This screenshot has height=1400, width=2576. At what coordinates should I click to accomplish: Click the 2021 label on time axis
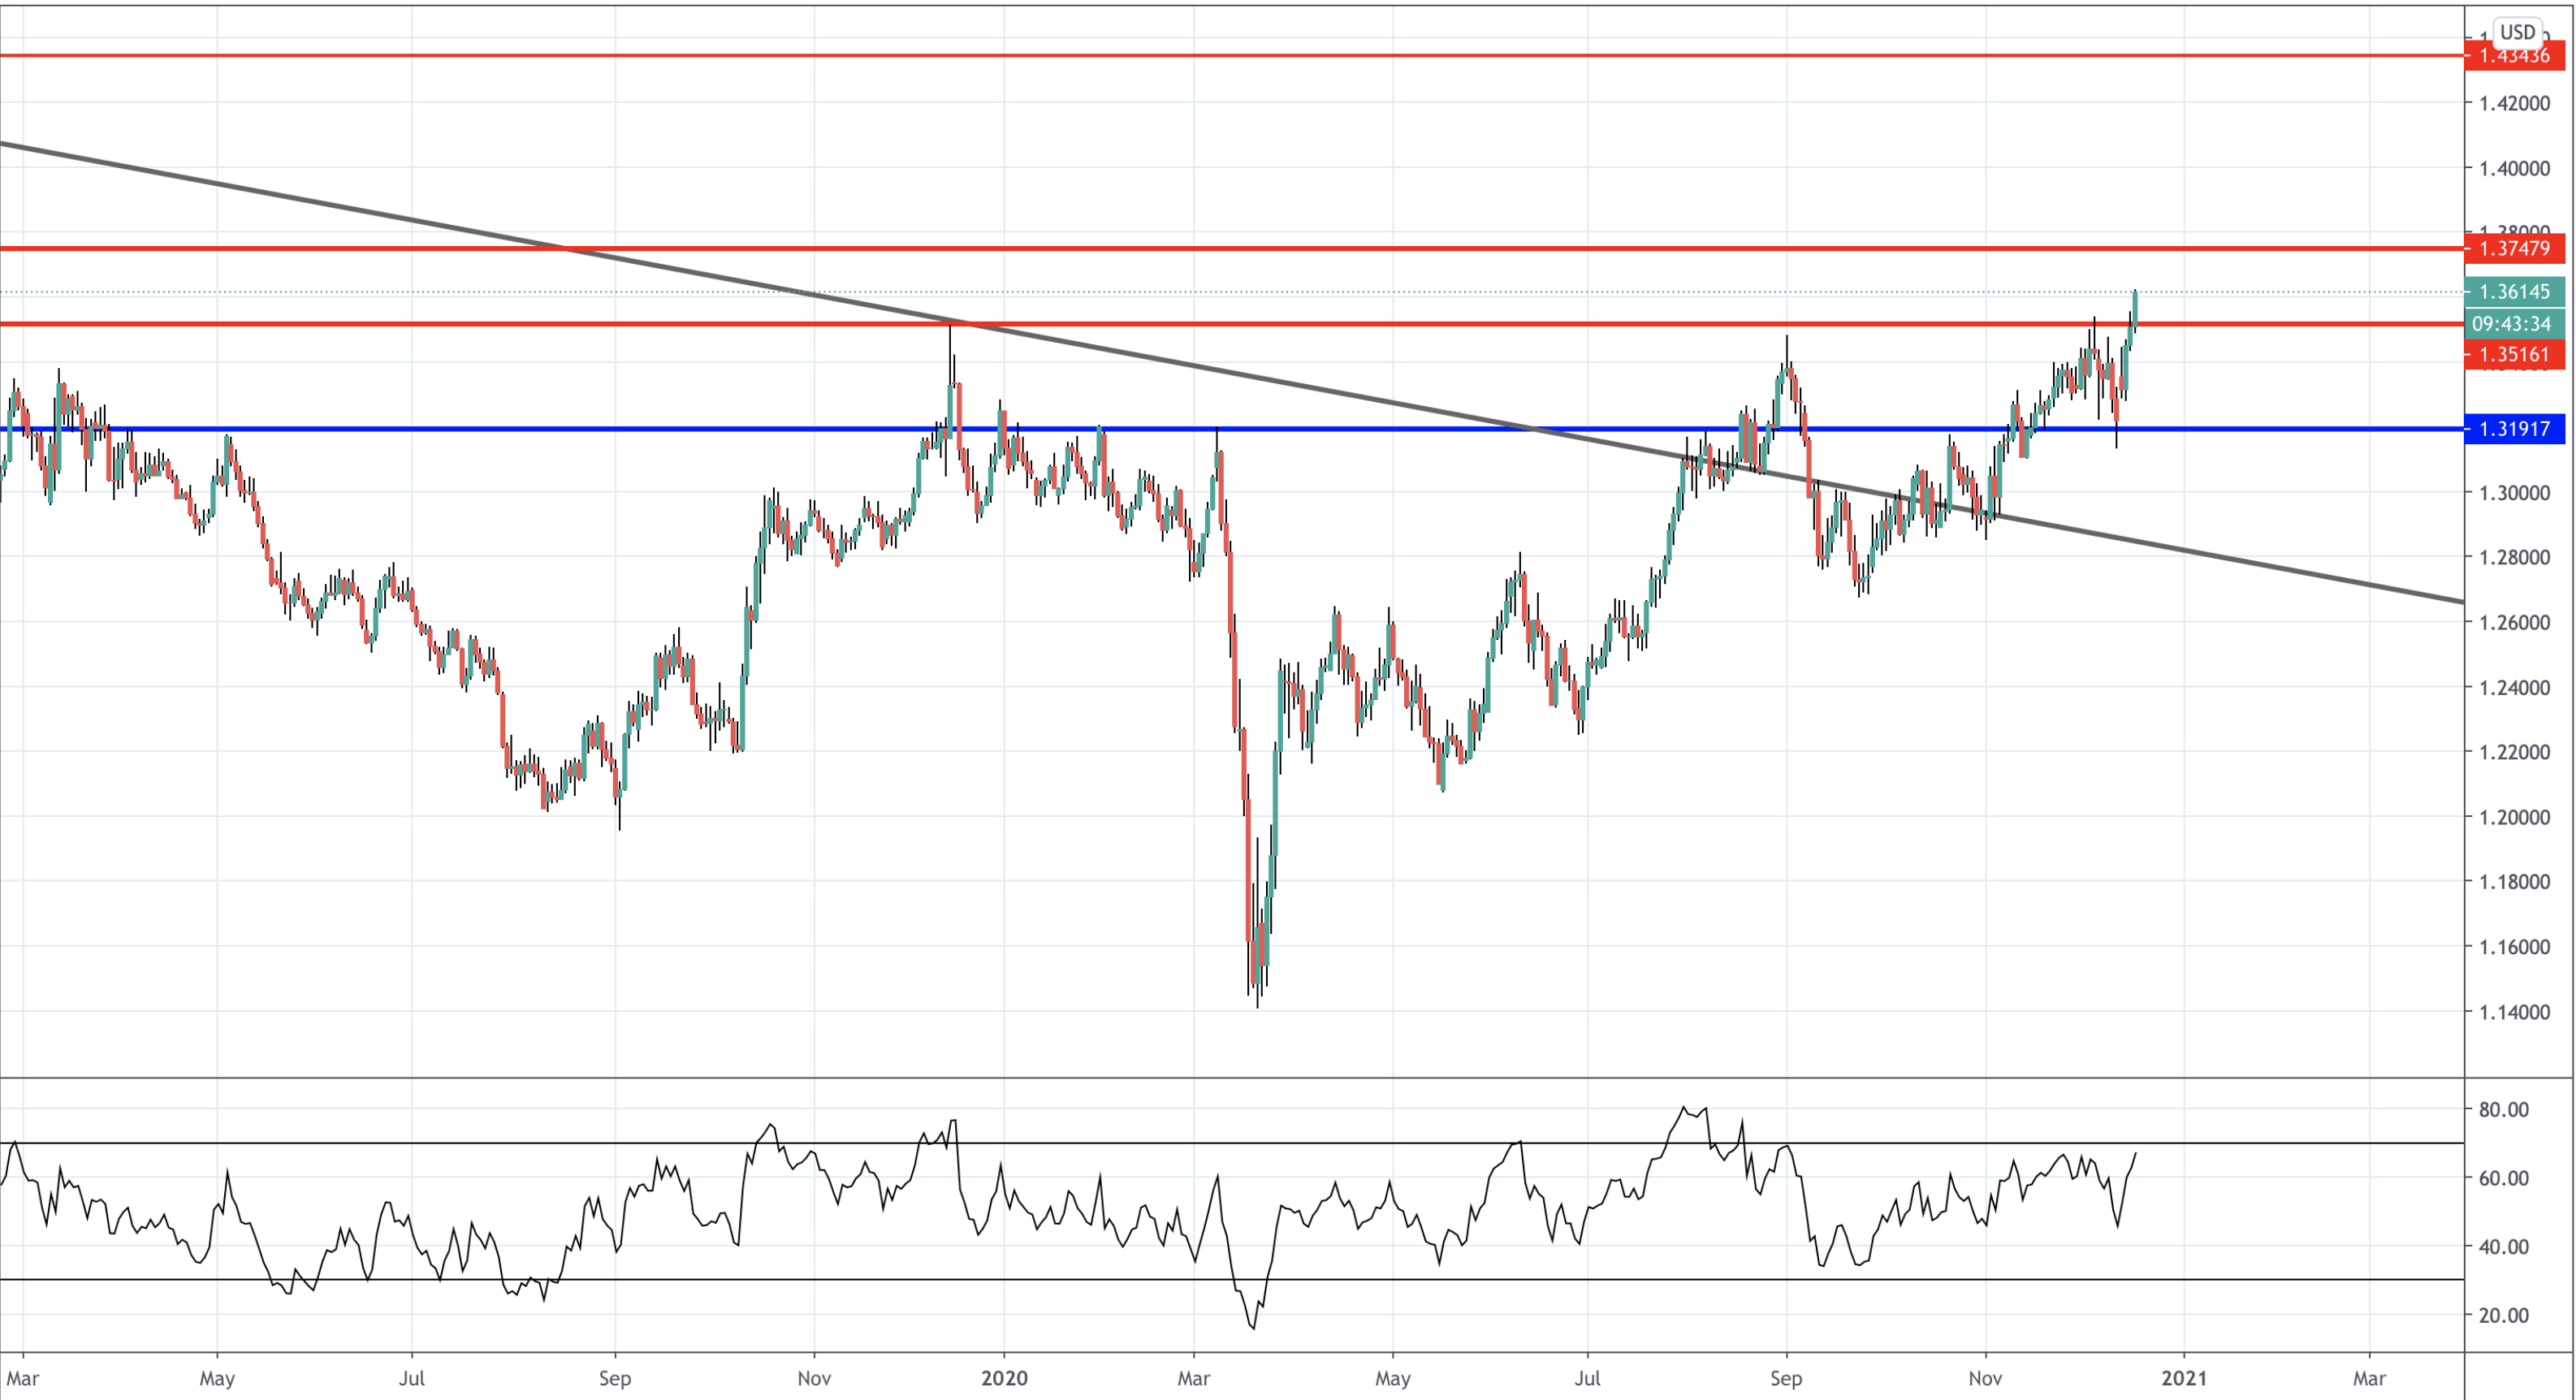click(2183, 1378)
